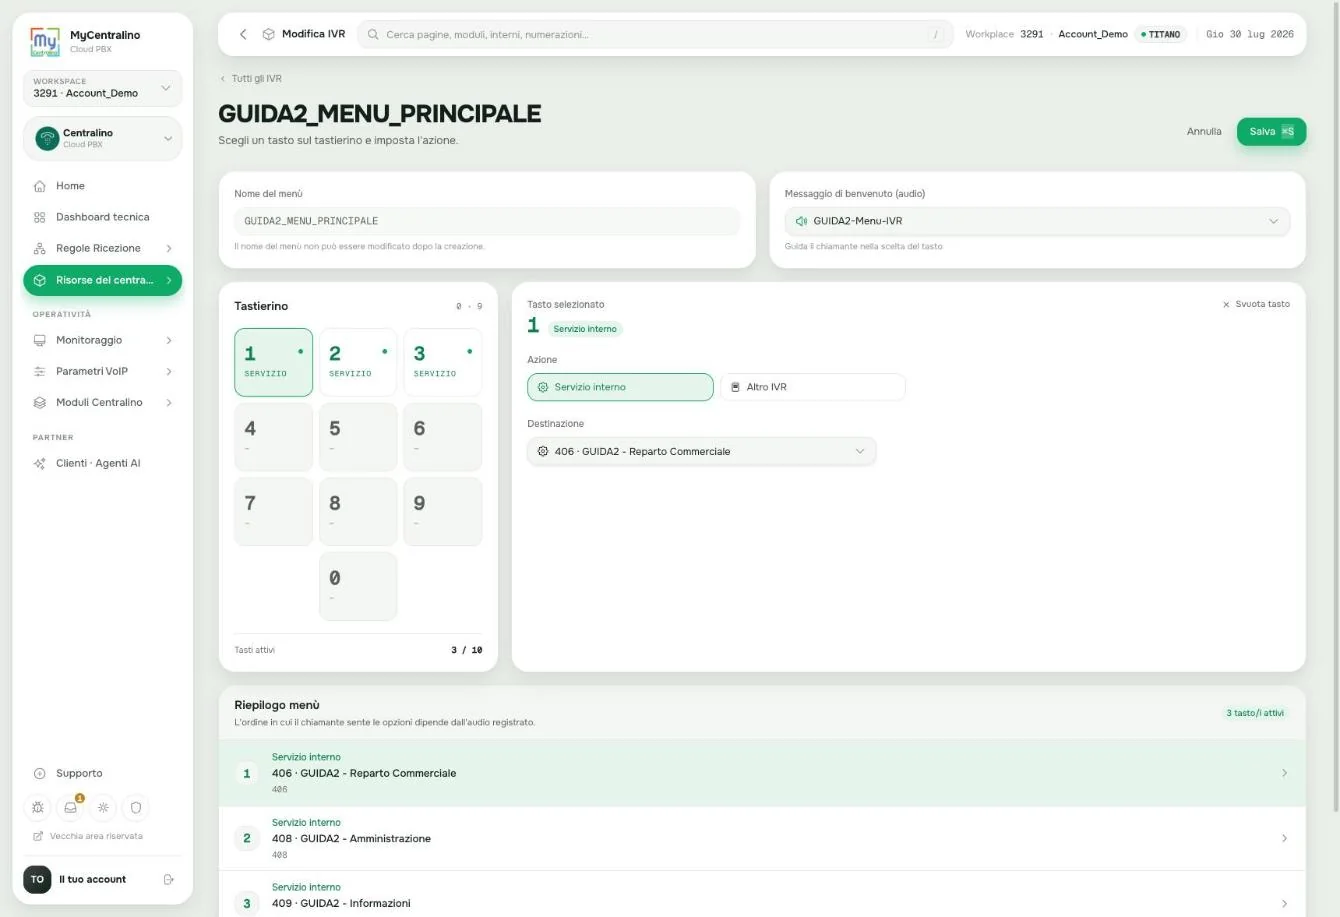Viewport: 1340px width, 917px height.
Task: Click Annulla
Action: pyautogui.click(x=1204, y=131)
